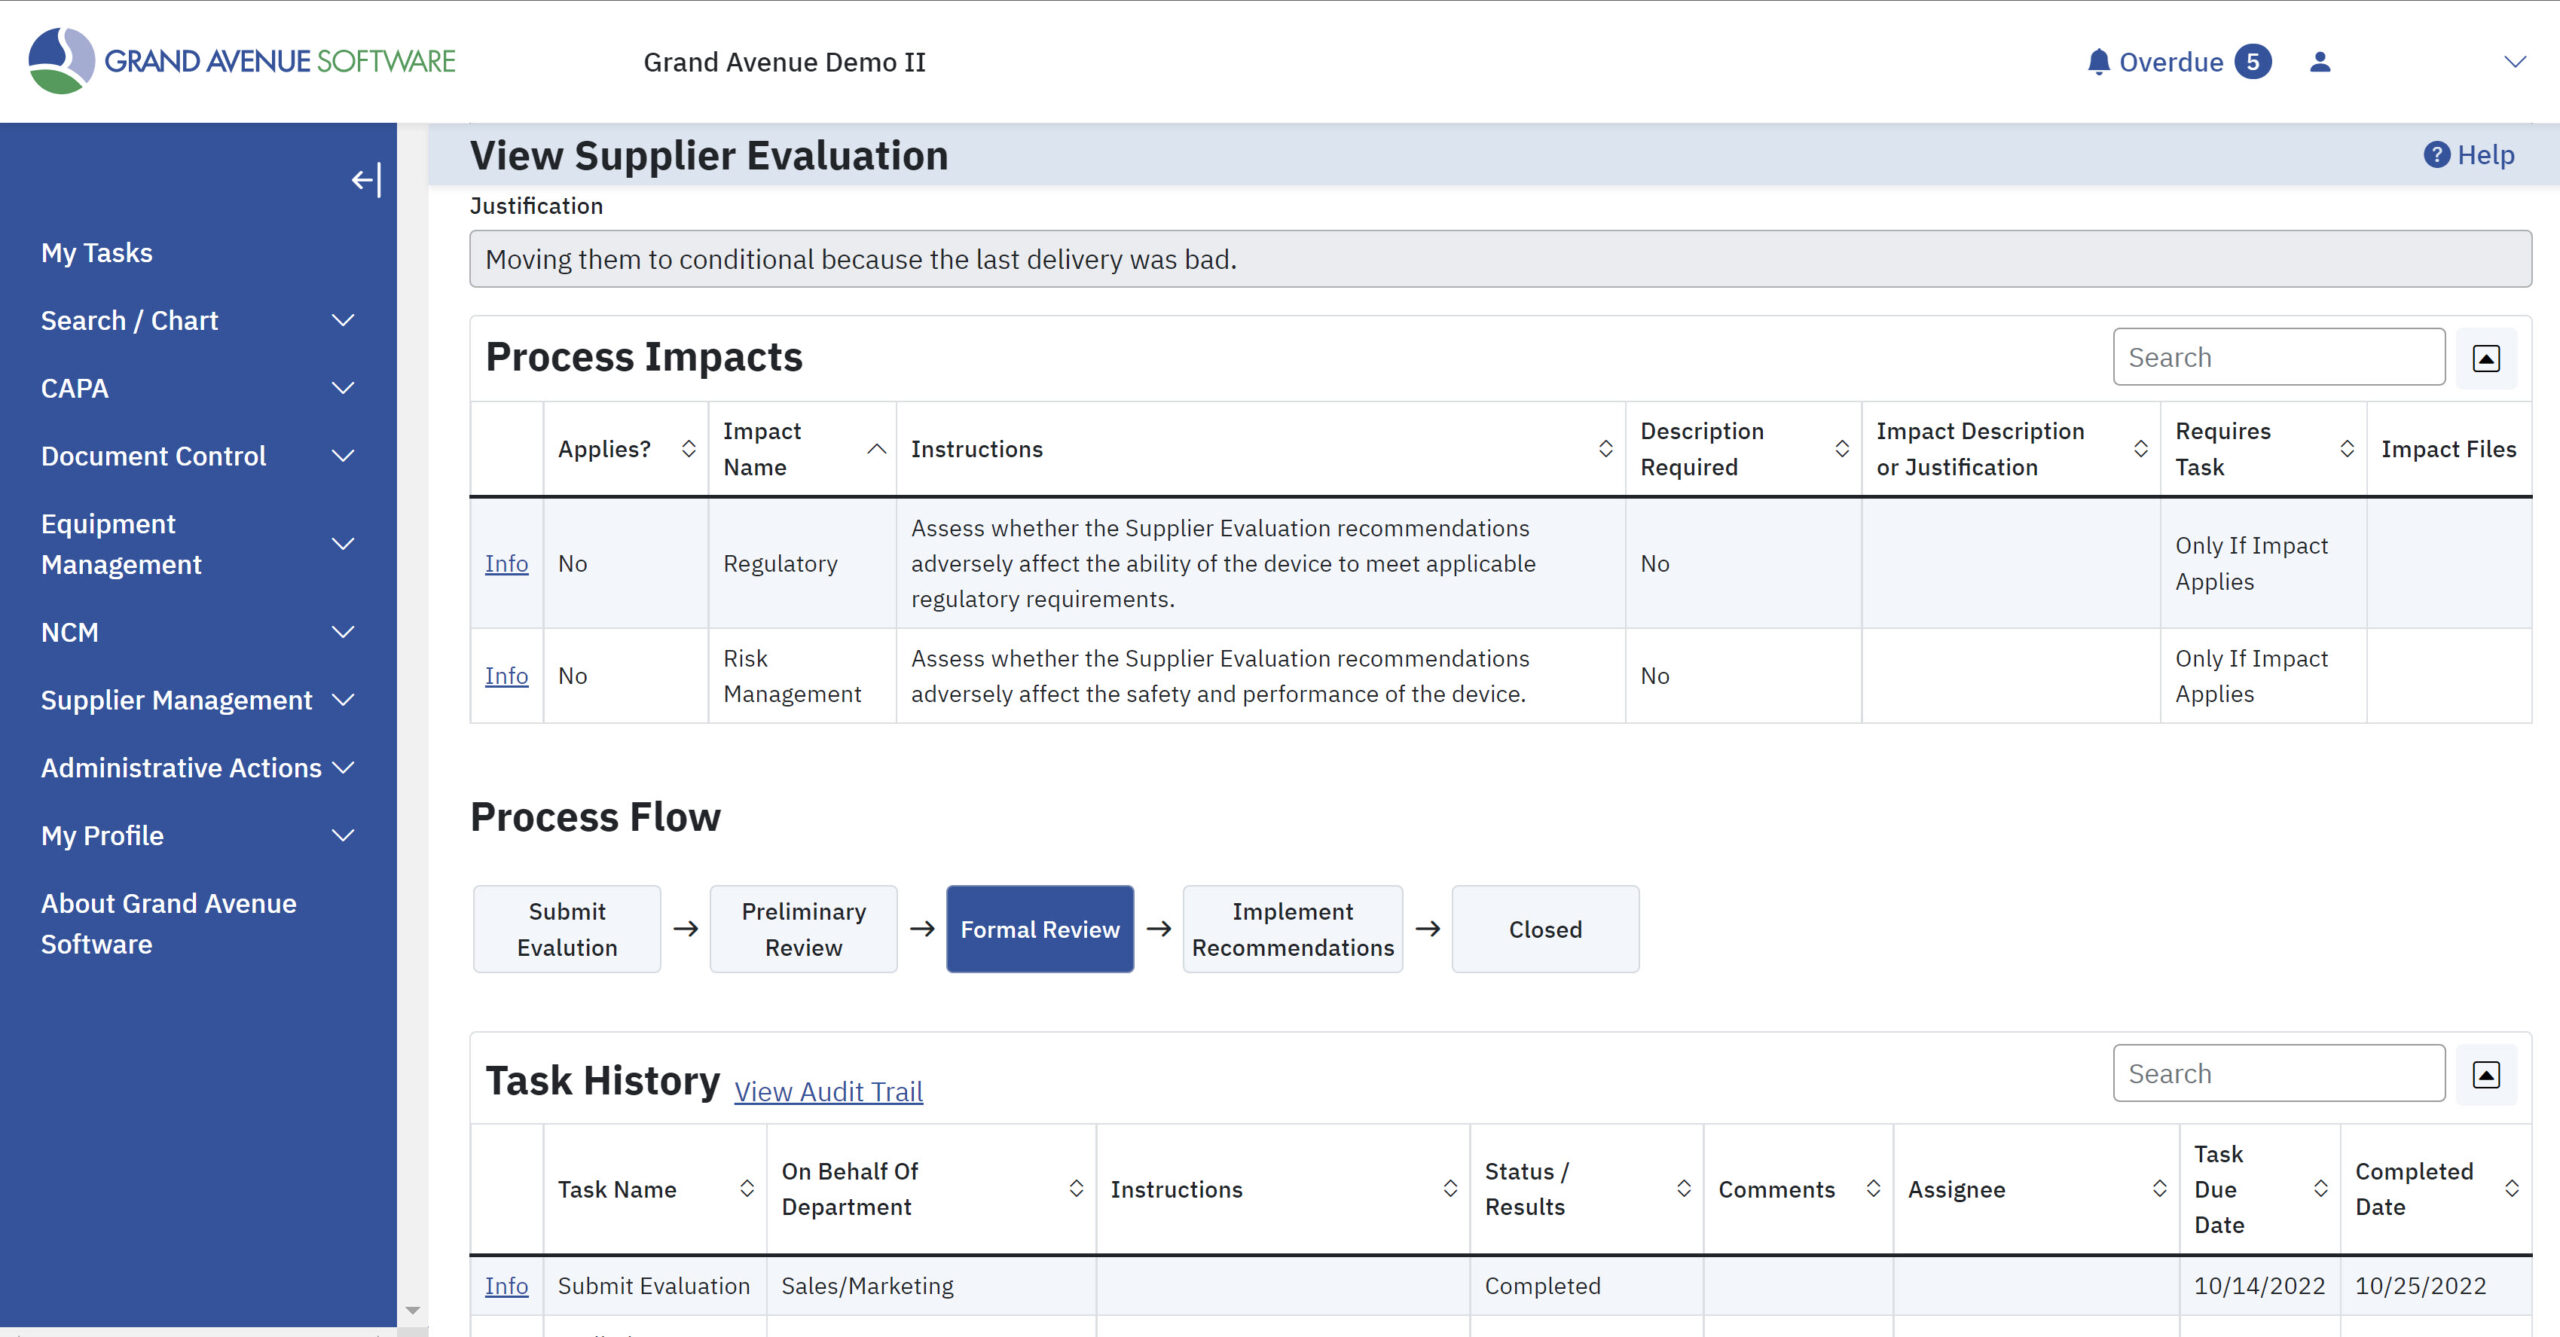Screen dimensions: 2560x1337
Task: Open the Help link icon
Action: (2436, 155)
